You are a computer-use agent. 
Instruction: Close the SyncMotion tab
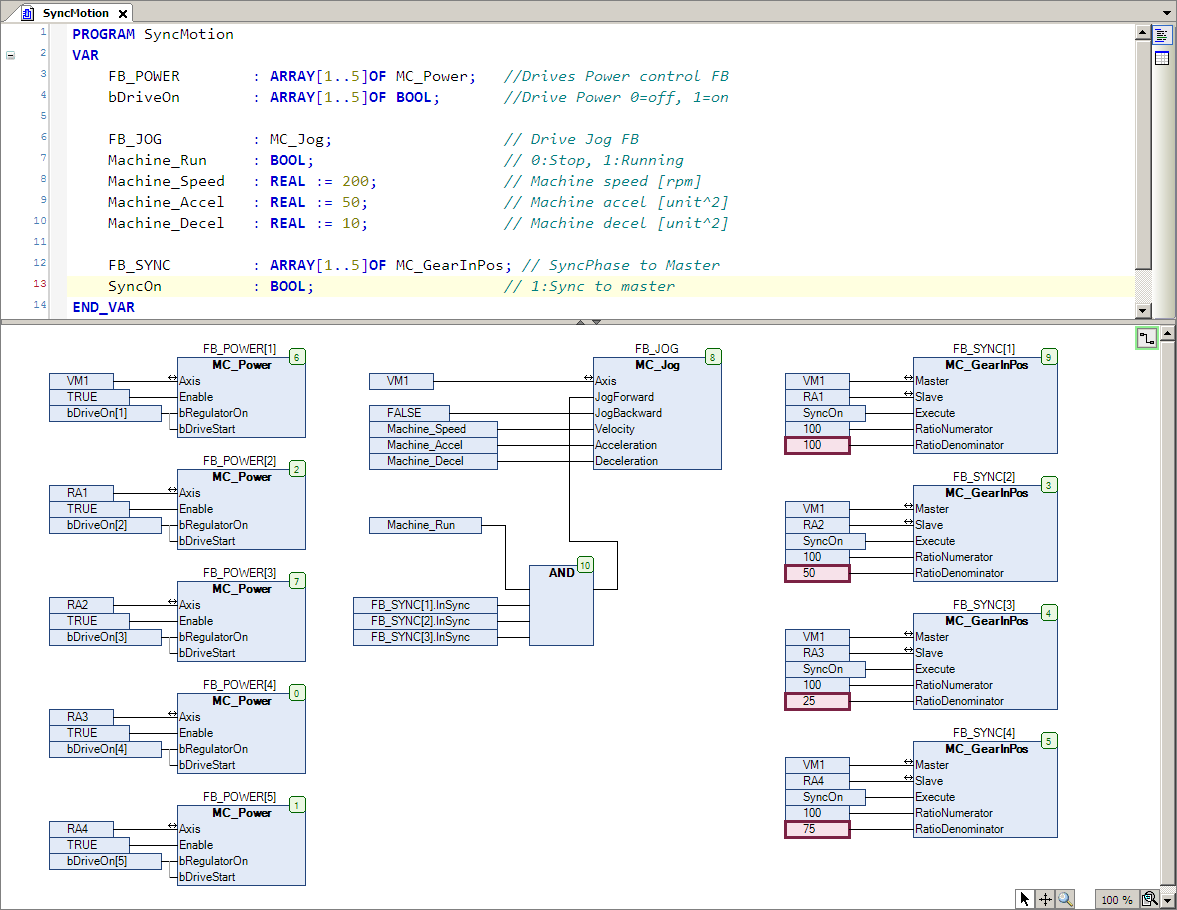pos(123,14)
